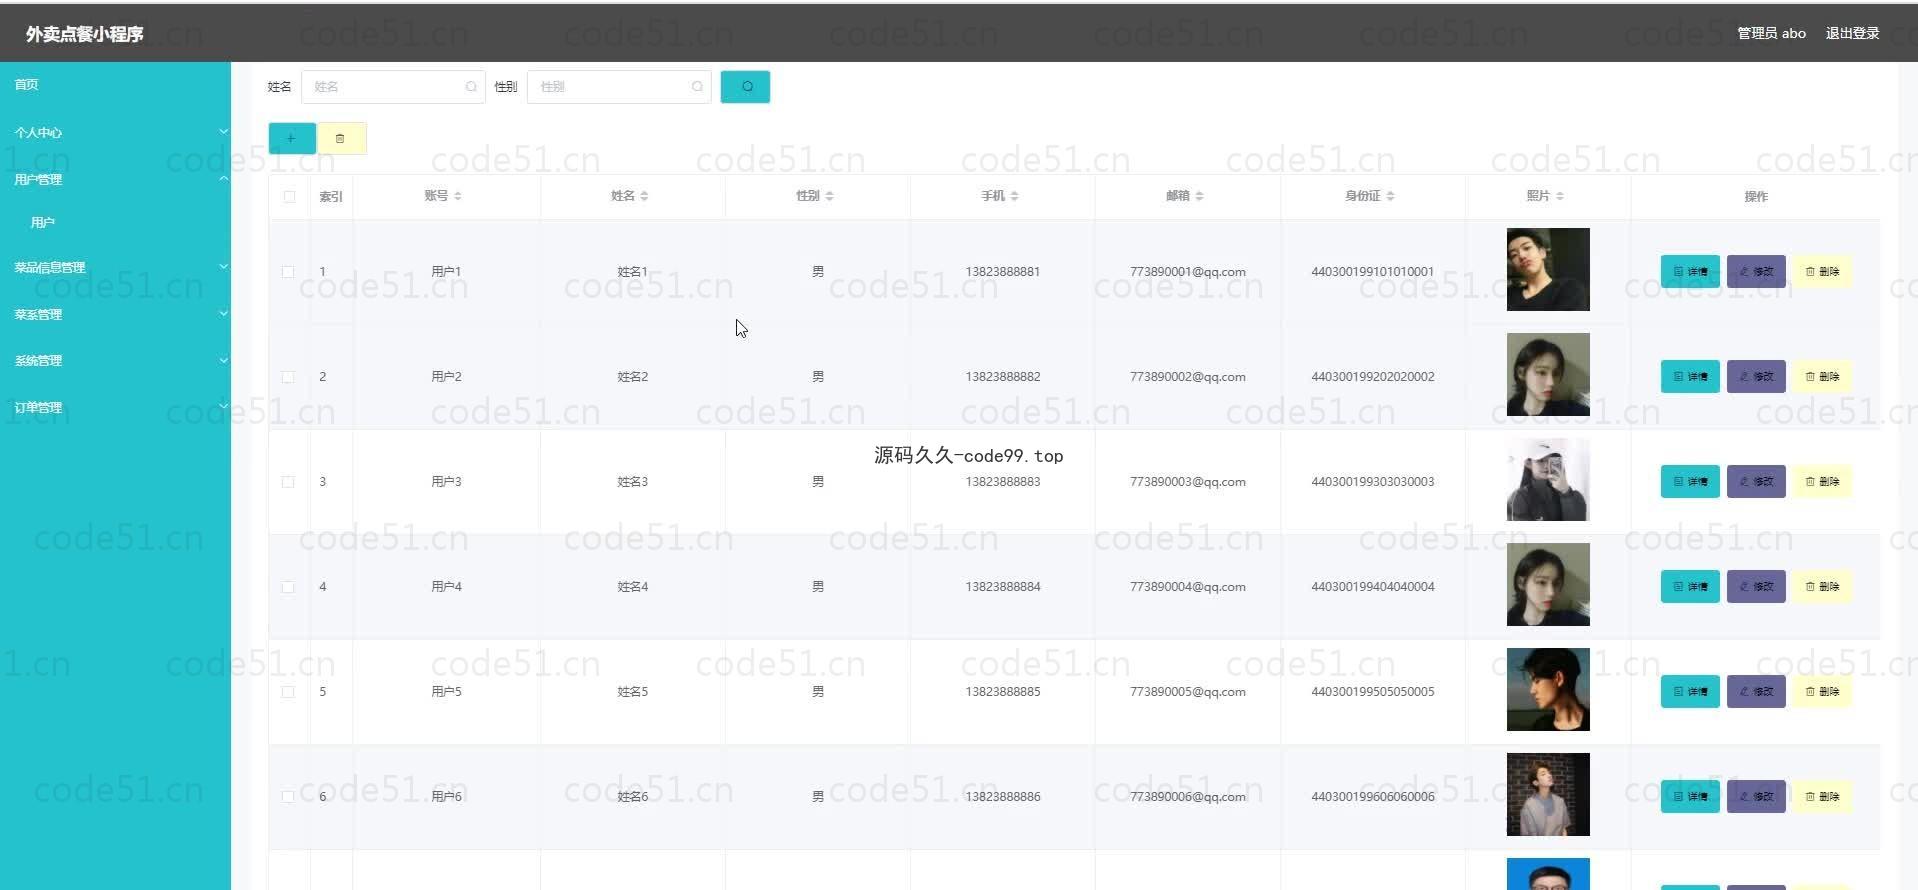Screen dimensions: 1918x890
Task: Click 修改 for 用户1
Action: coord(1756,272)
